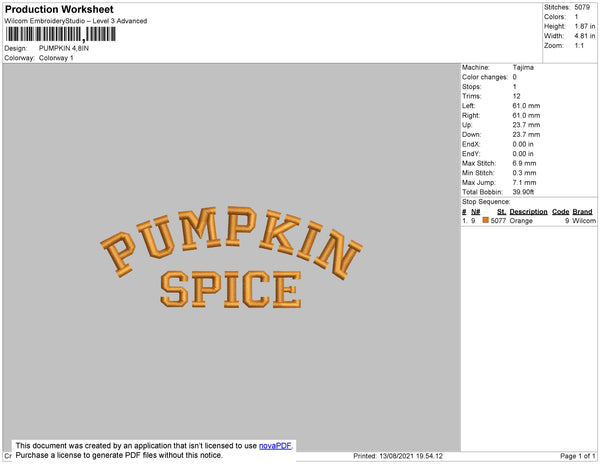This screenshot has height=464, width=600.
Task: Click the barcode under the worksheet title
Action: (x=61, y=34)
